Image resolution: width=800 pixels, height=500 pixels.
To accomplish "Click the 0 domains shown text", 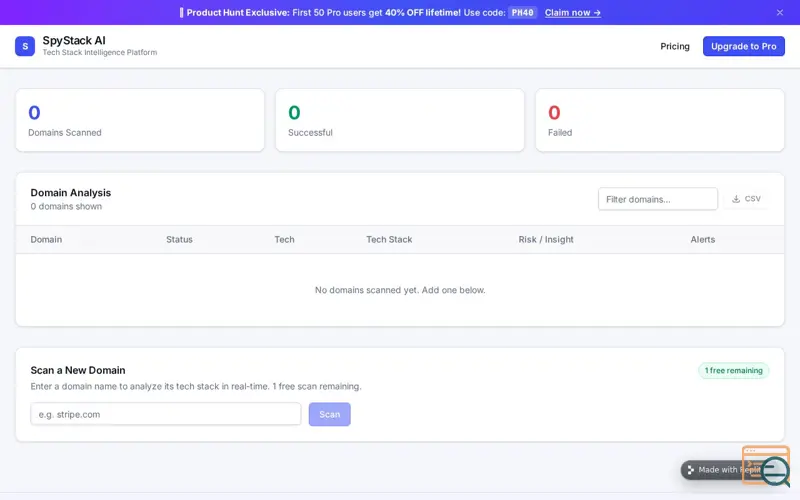I will [66, 207].
